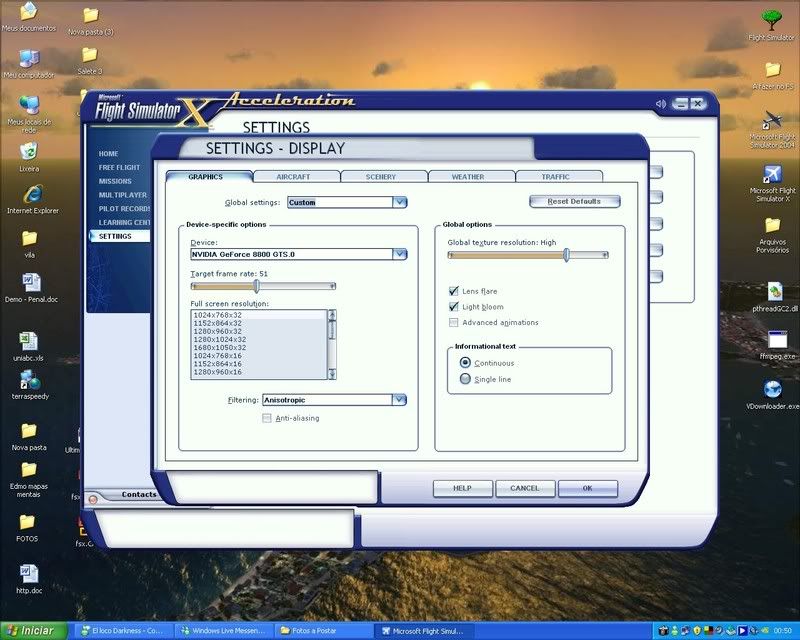This screenshot has width=800, height=640.
Task: Select Settings in the sidebar
Action: click(120, 236)
